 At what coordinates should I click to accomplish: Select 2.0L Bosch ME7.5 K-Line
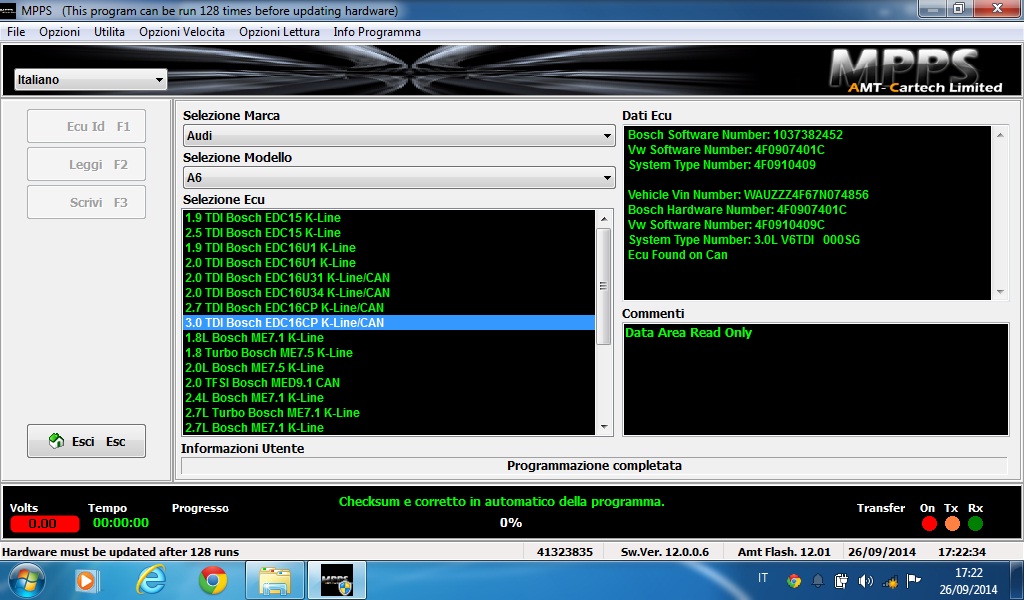tap(389, 368)
